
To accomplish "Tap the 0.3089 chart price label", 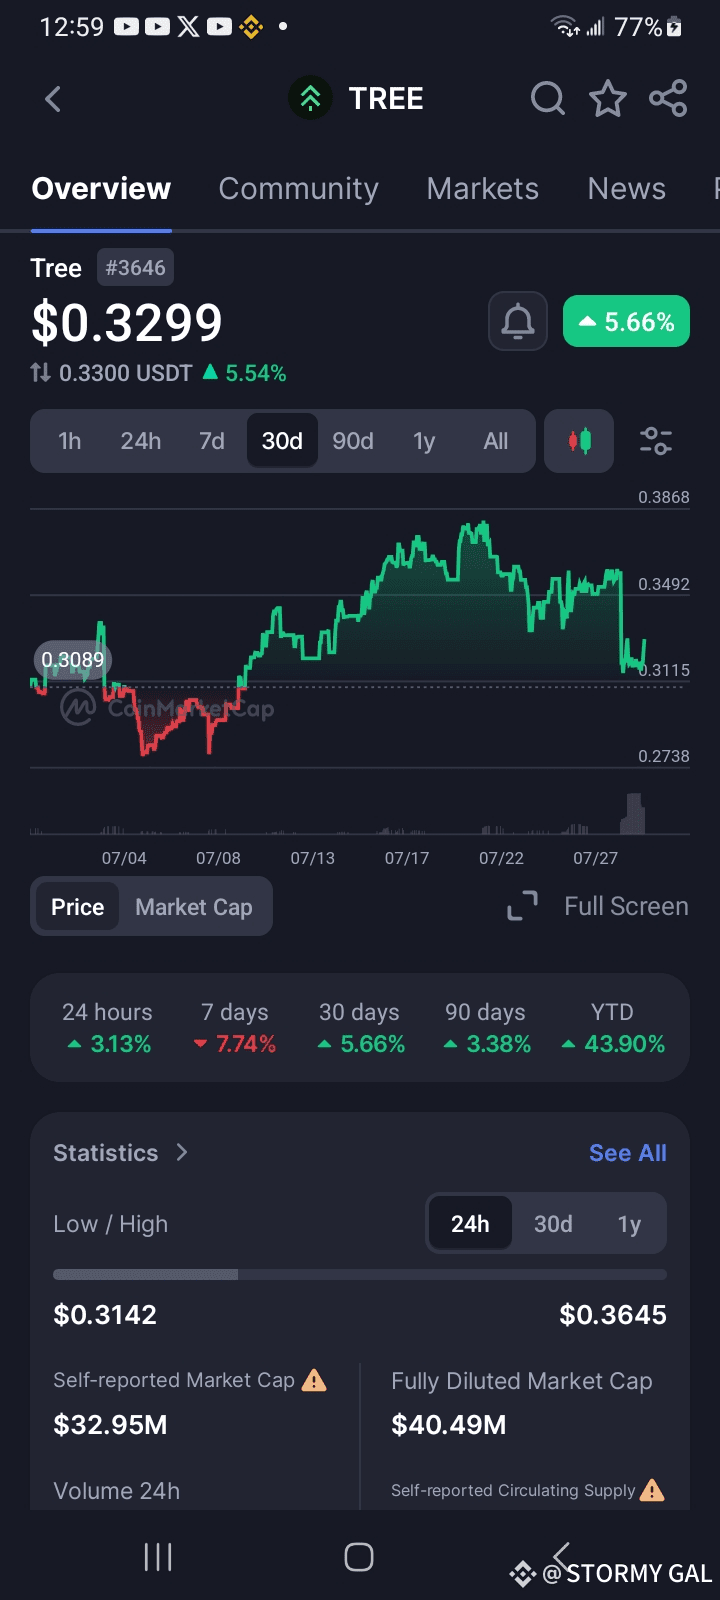I will (72, 660).
